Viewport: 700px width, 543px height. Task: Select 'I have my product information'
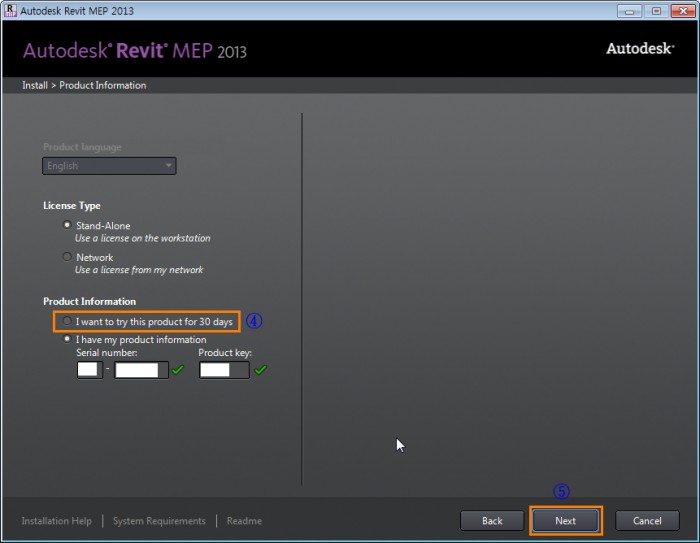pos(67,339)
